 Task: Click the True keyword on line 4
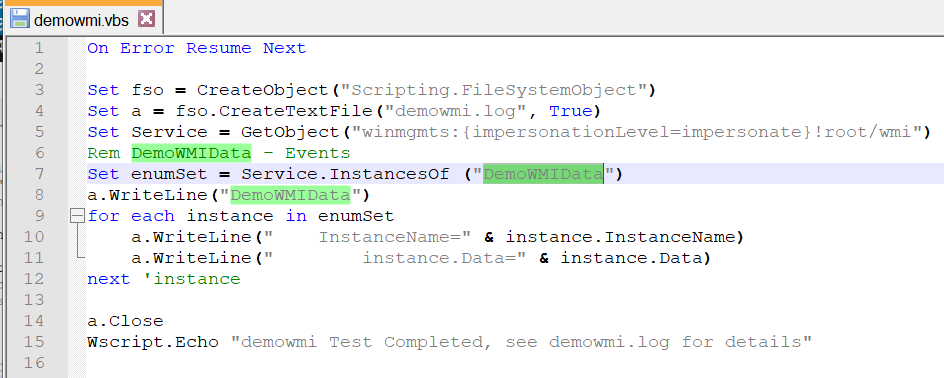click(x=571, y=111)
